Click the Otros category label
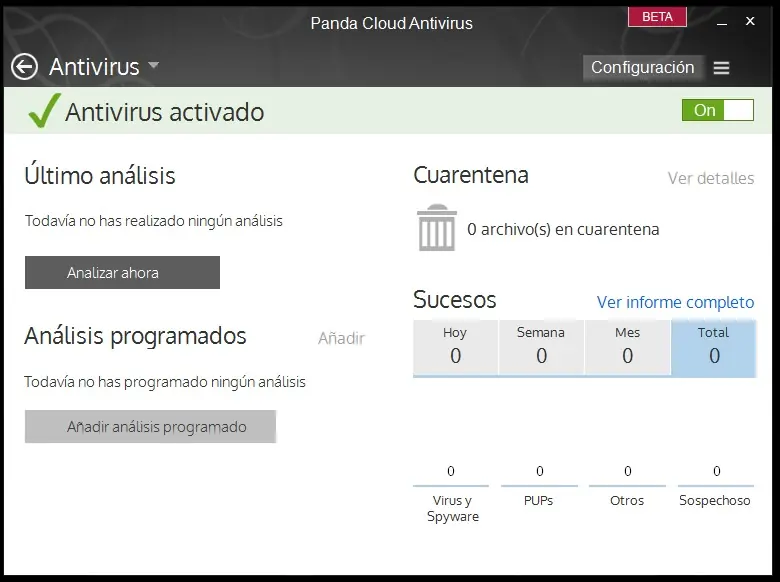Viewport: 780px width, 582px height. tap(627, 500)
